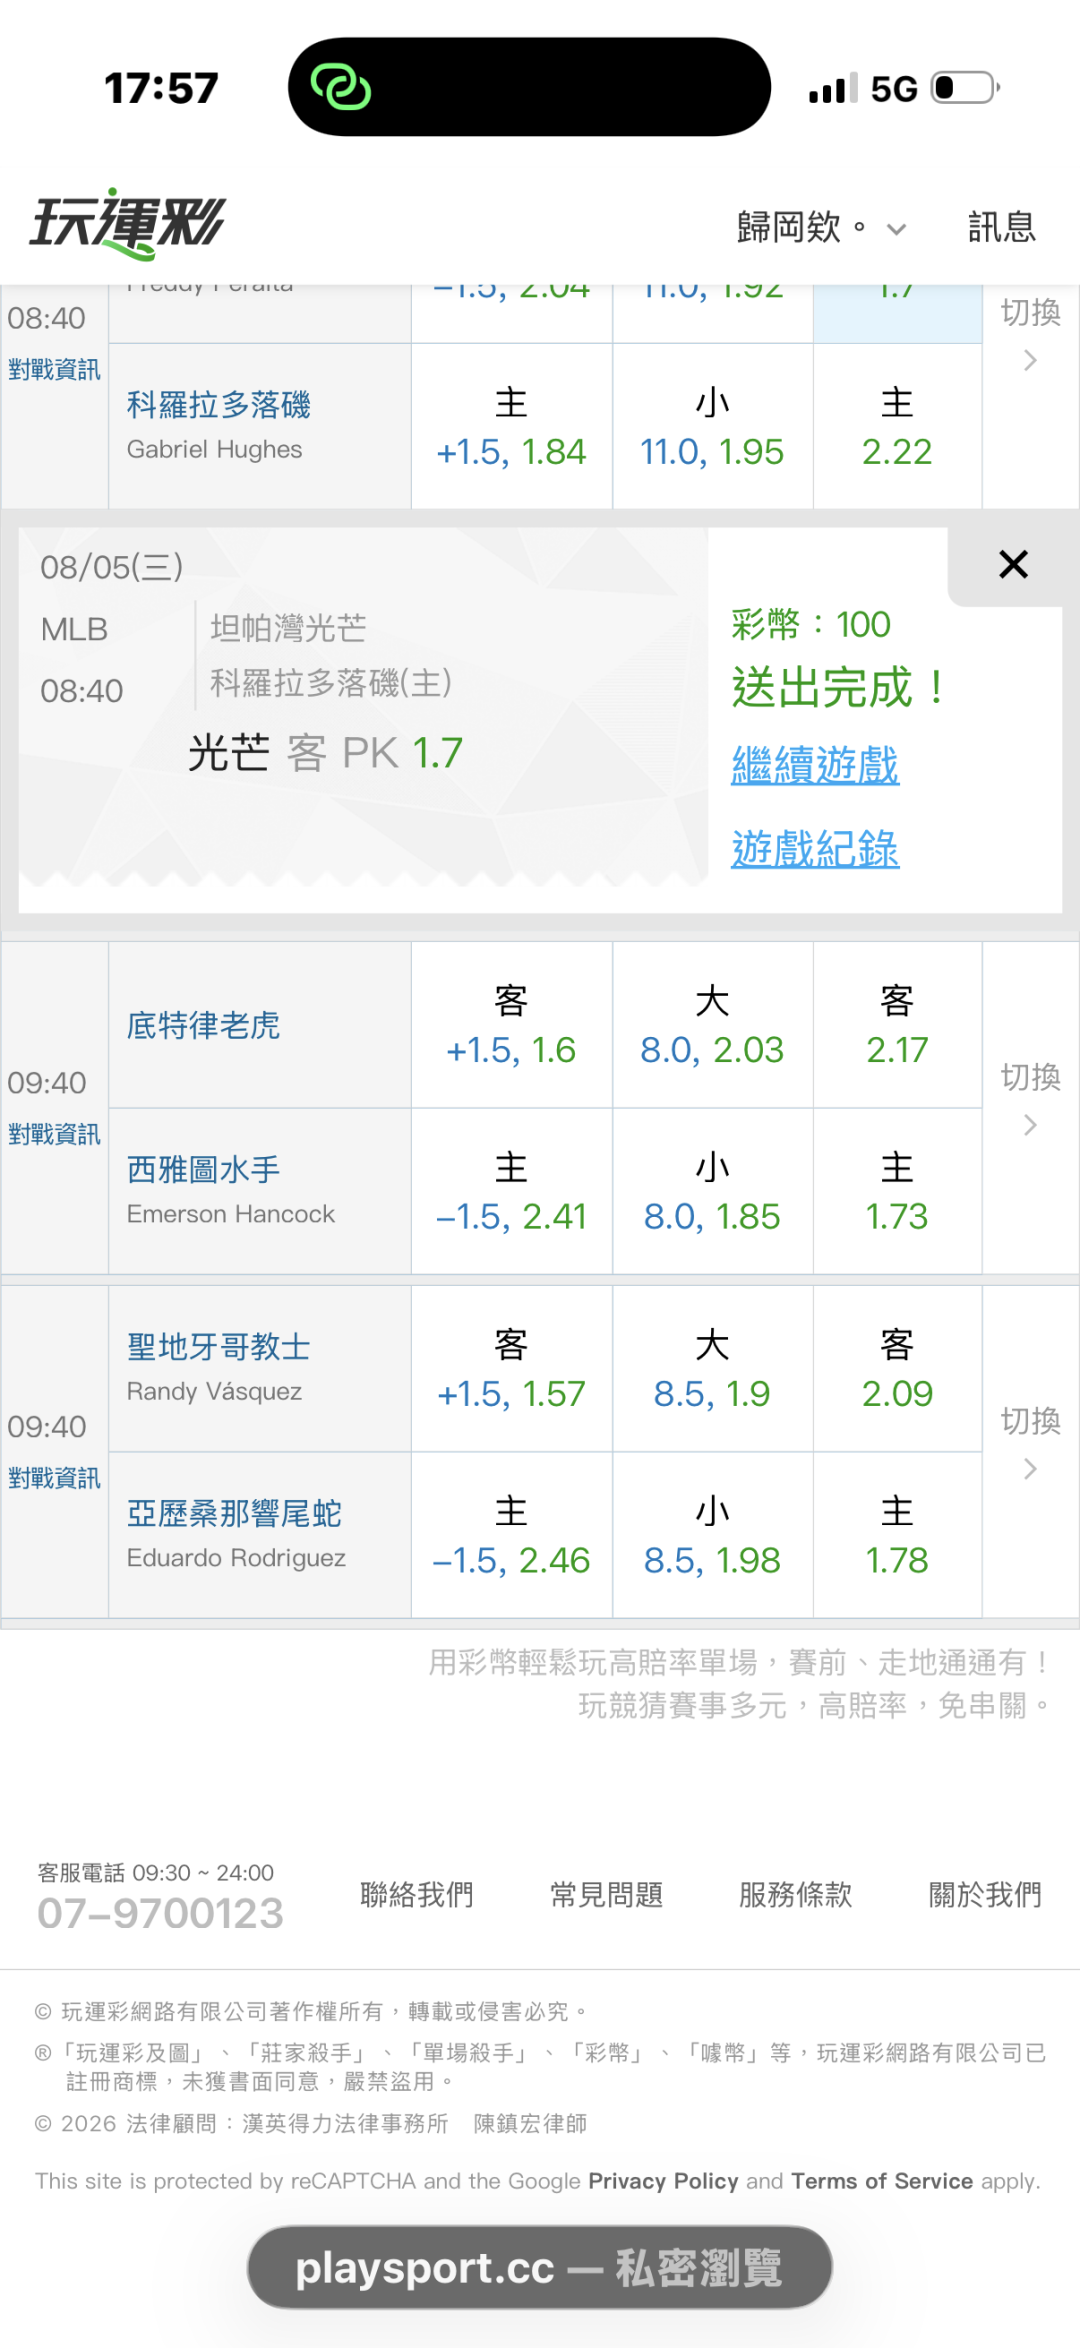Open 對戰資訊 for the 08:40 game
The width and height of the screenshot is (1080, 2348).
[x=54, y=370]
